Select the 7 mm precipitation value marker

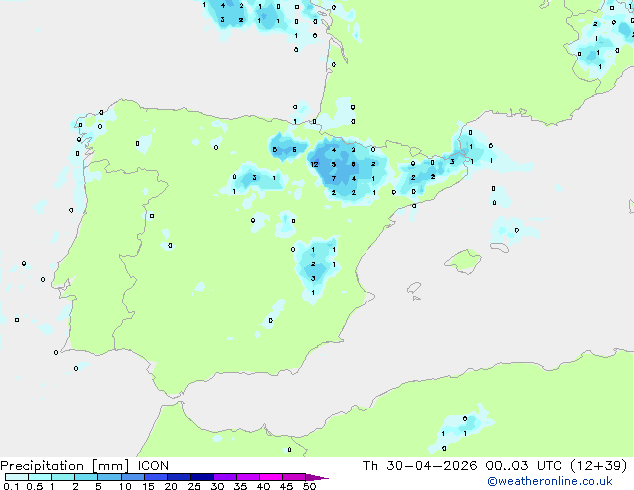click(x=334, y=178)
